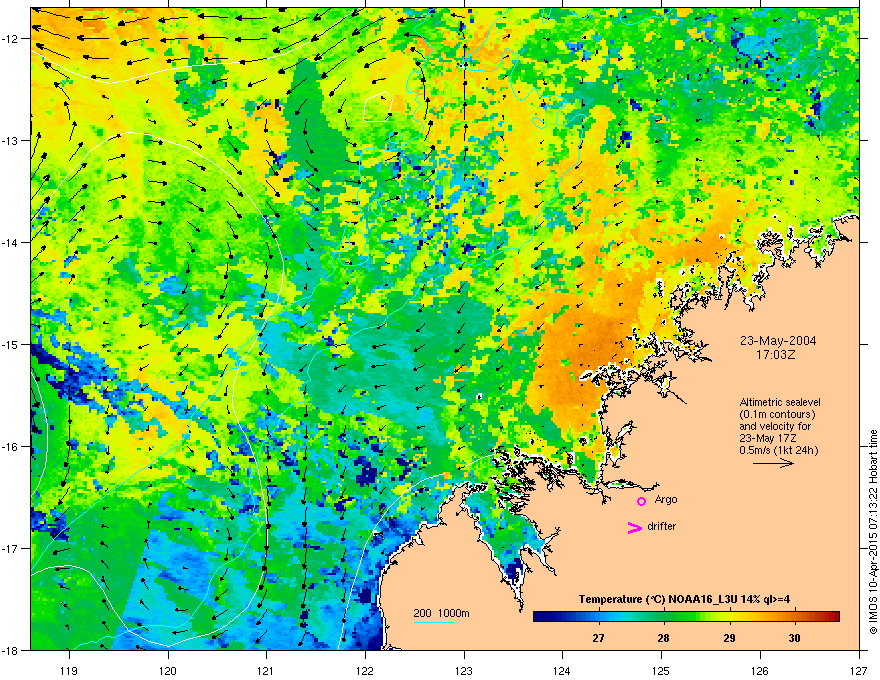Click the latitude axis label -13
This screenshot has height=680, width=880.
point(11,140)
